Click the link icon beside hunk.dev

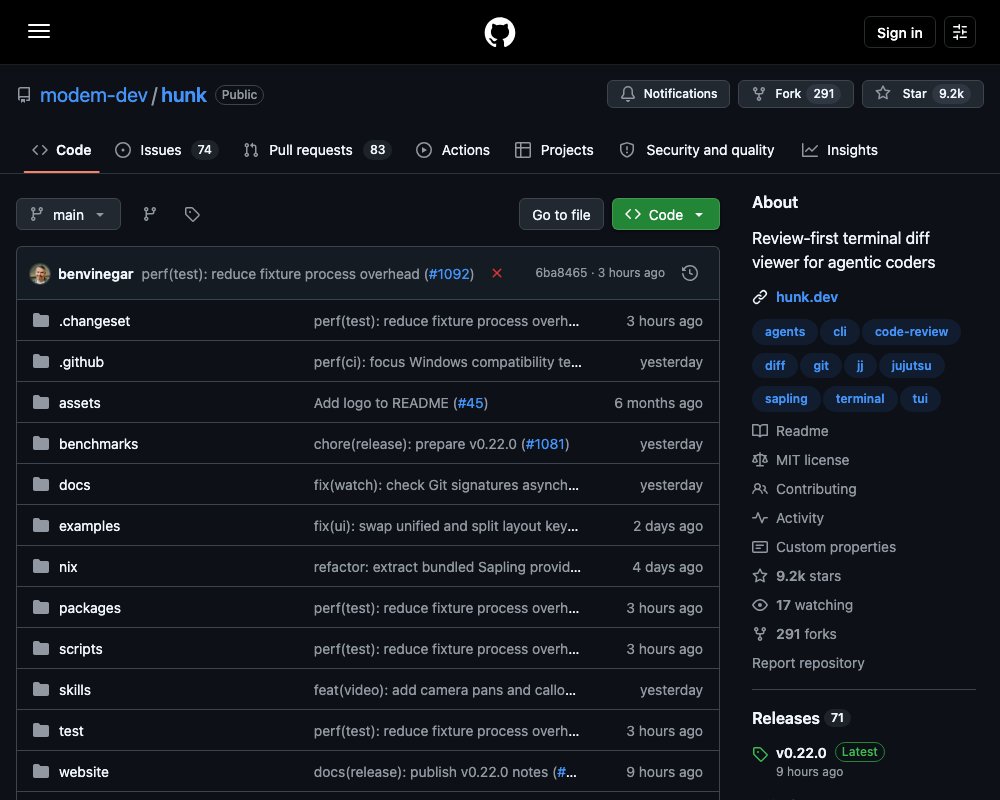tap(760, 297)
